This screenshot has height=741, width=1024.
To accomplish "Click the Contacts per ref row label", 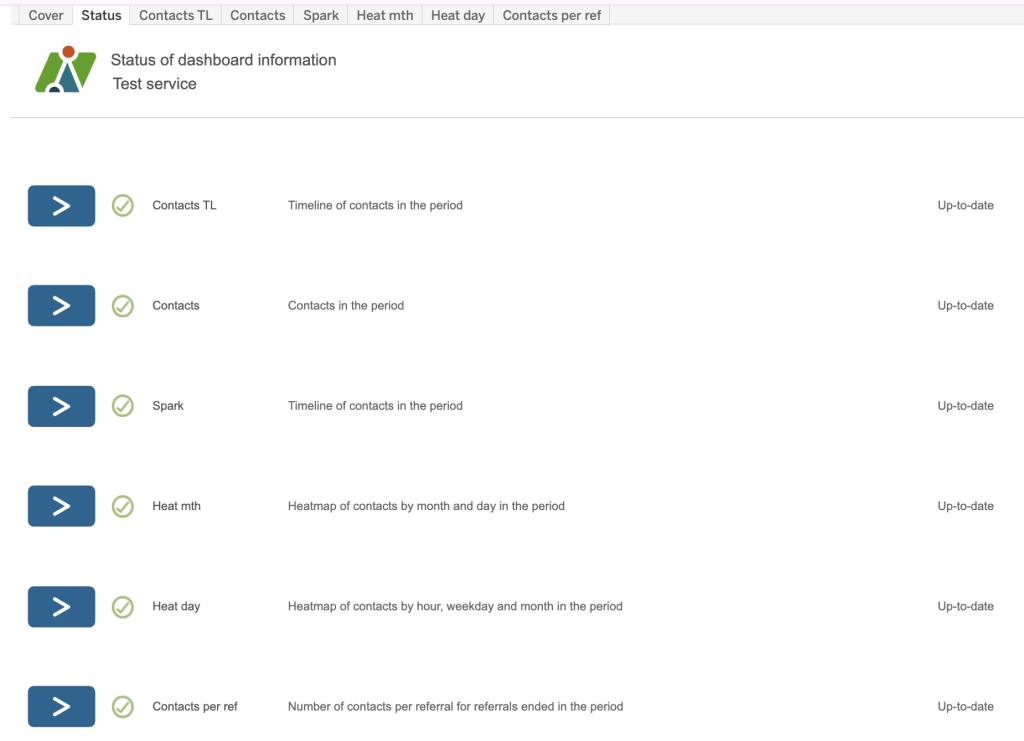I will (195, 706).
